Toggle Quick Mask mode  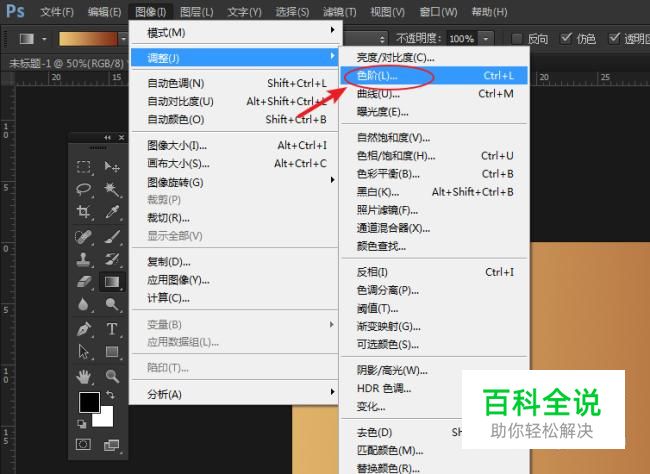(x=84, y=445)
